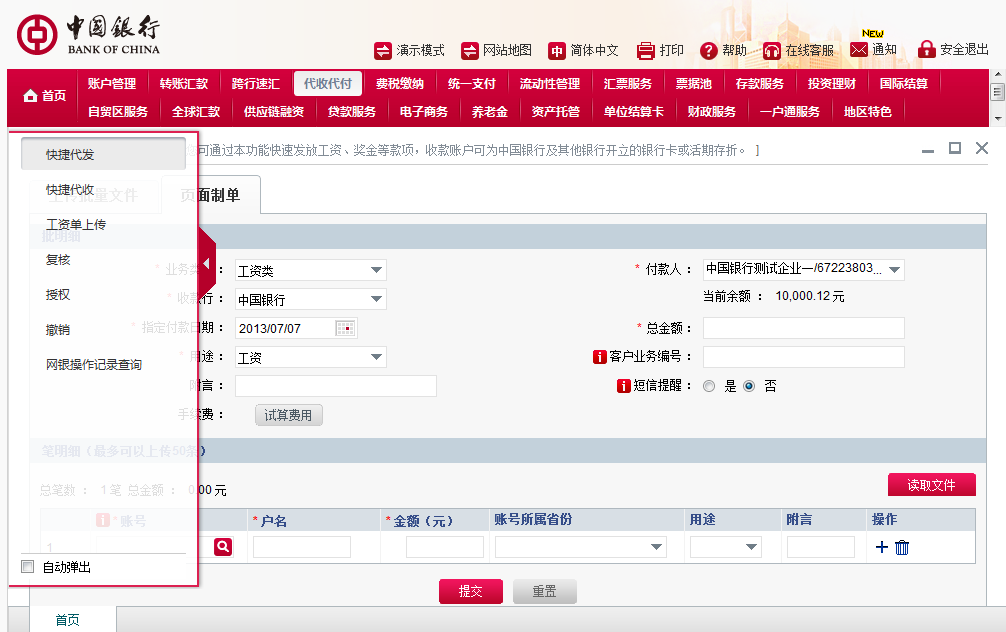This screenshot has width=1006, height=632.
Task: Click the magnifier to look up an account
Action: point(222,547)
